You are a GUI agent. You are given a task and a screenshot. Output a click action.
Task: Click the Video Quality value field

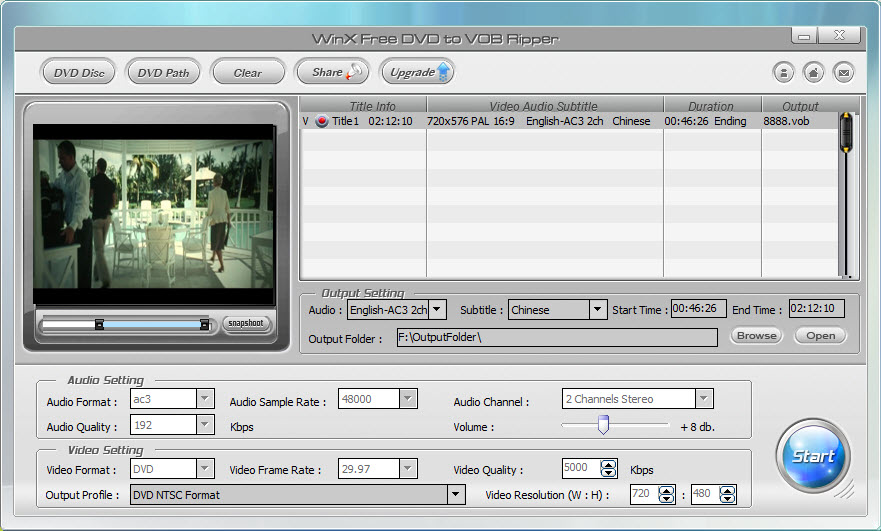pyautogui.click(x=580, y=469)
